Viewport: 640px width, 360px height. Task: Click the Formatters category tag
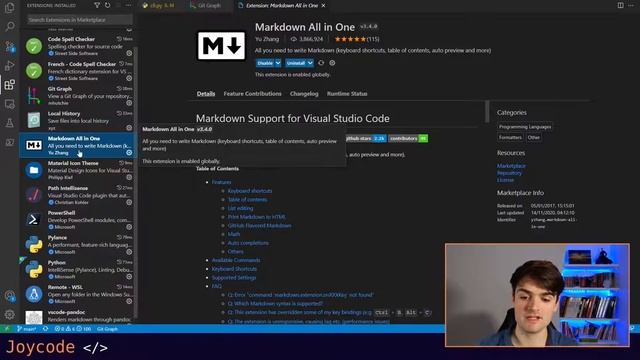pos(510,137)
